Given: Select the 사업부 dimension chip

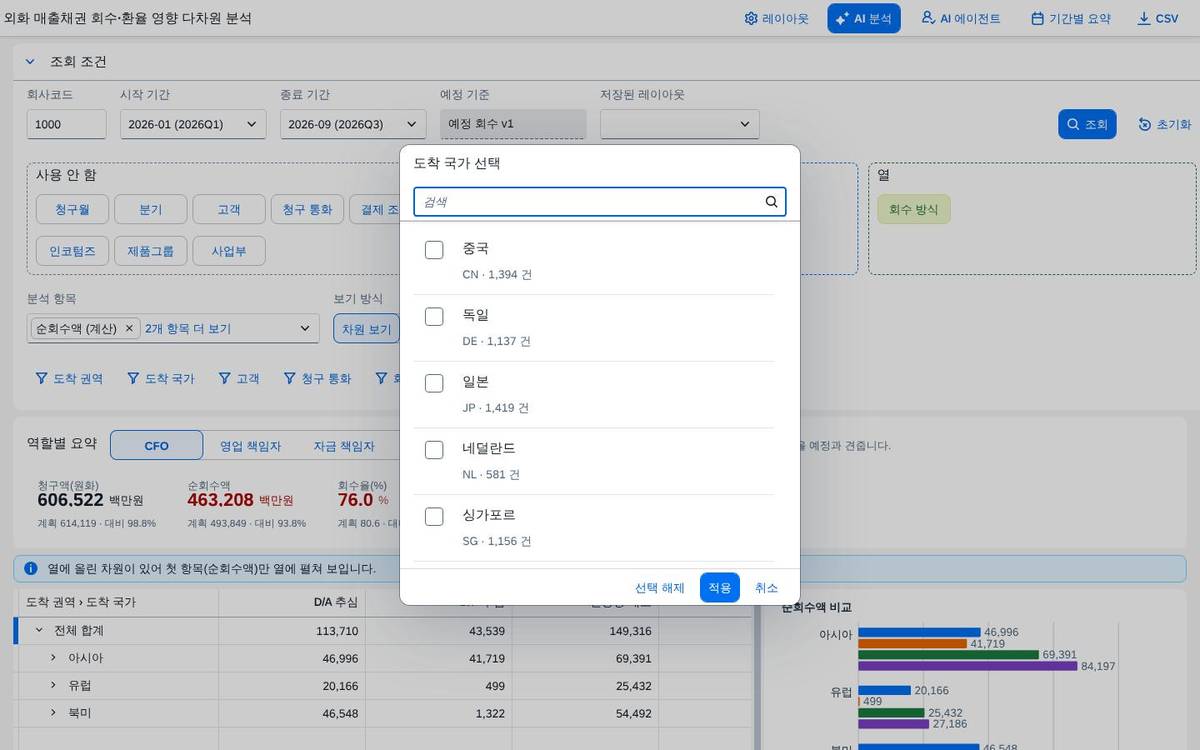Looking at the screenshot, I should 229,251.
